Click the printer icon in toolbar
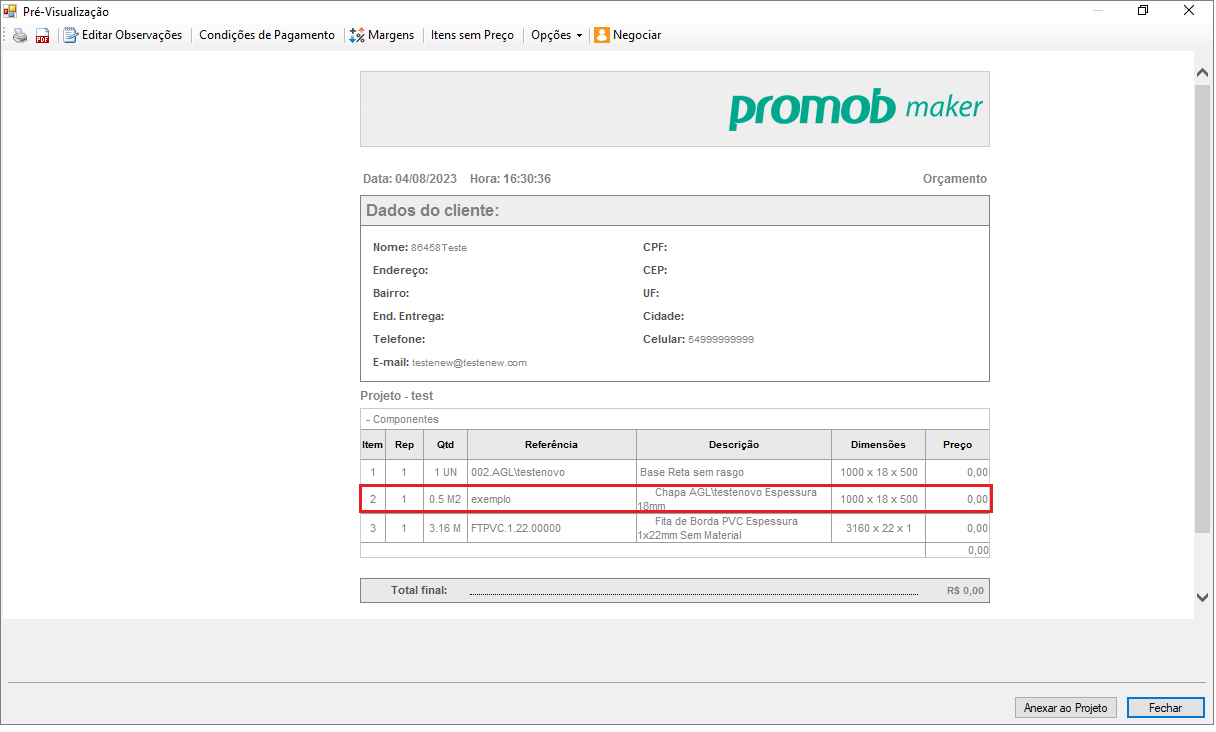The width and height of the screenshot is (1216, 732). (20, 35)
